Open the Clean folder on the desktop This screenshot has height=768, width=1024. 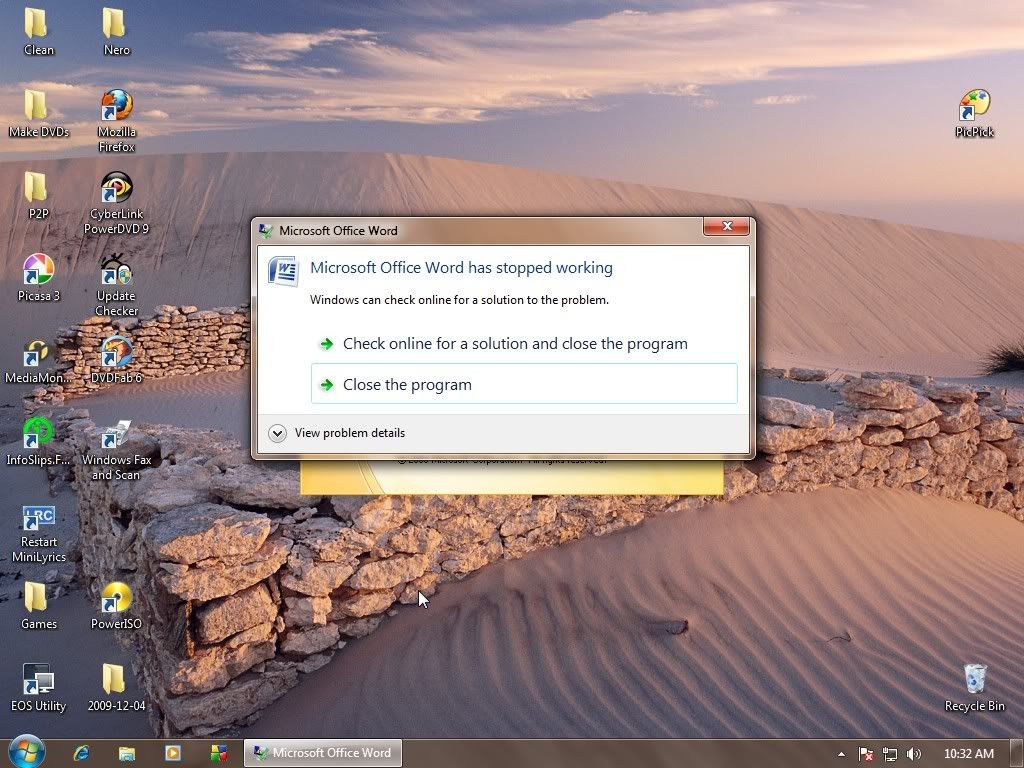point(38,31)
